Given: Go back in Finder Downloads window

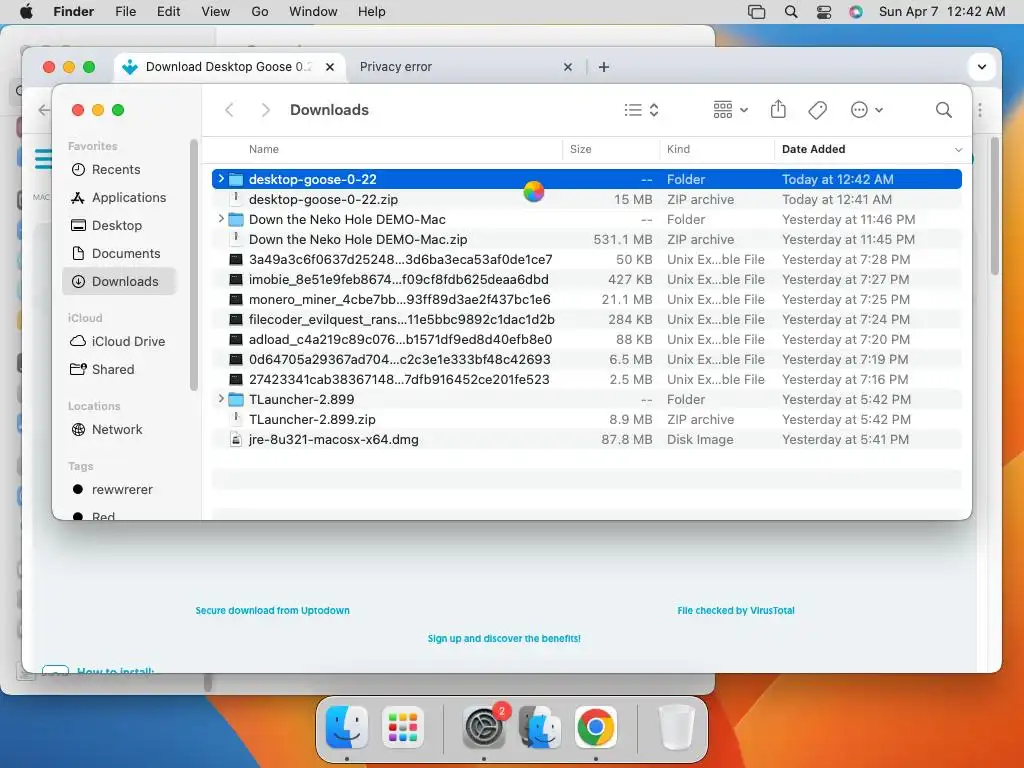Looking at the screenshot, I should click(229, 110).
